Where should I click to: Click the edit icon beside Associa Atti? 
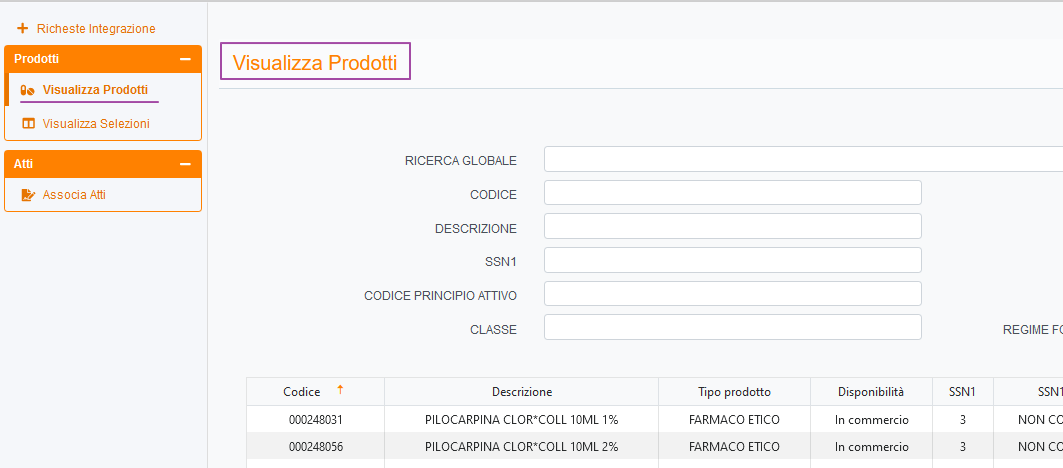(28, 195)
